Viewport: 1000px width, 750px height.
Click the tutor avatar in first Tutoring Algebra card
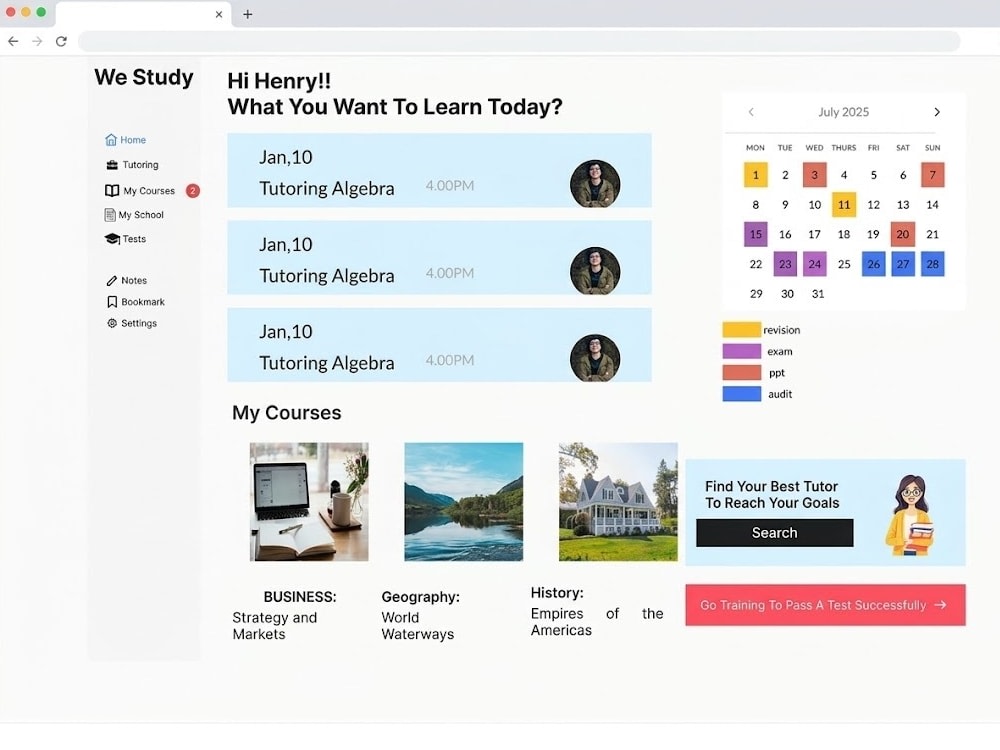[x=595, y=184]
